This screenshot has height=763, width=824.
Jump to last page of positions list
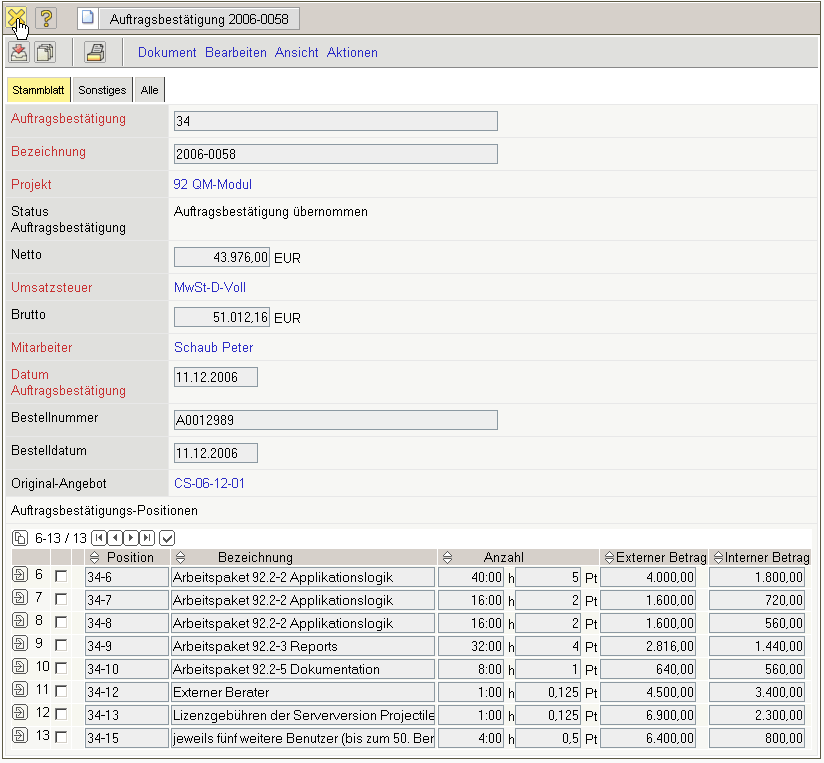coord(146,538)
